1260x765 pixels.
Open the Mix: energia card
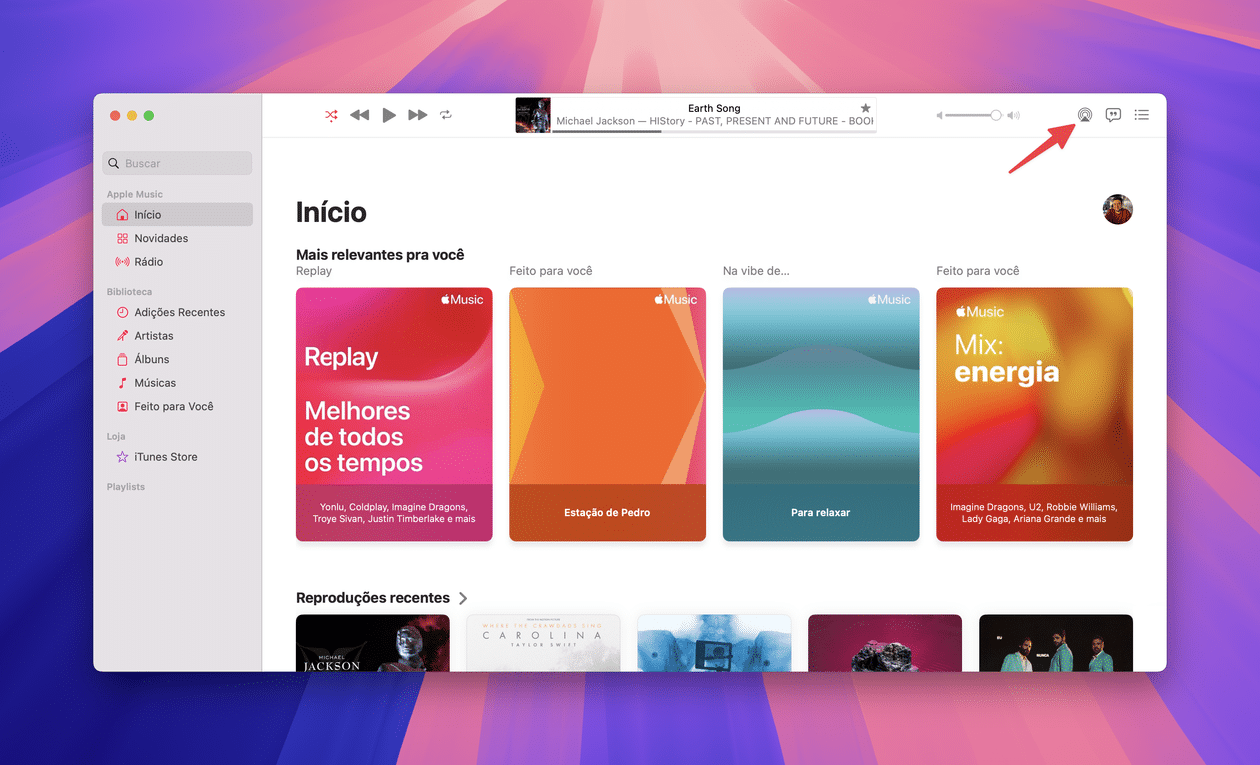pyautogui.click(x=1035, y=414)
